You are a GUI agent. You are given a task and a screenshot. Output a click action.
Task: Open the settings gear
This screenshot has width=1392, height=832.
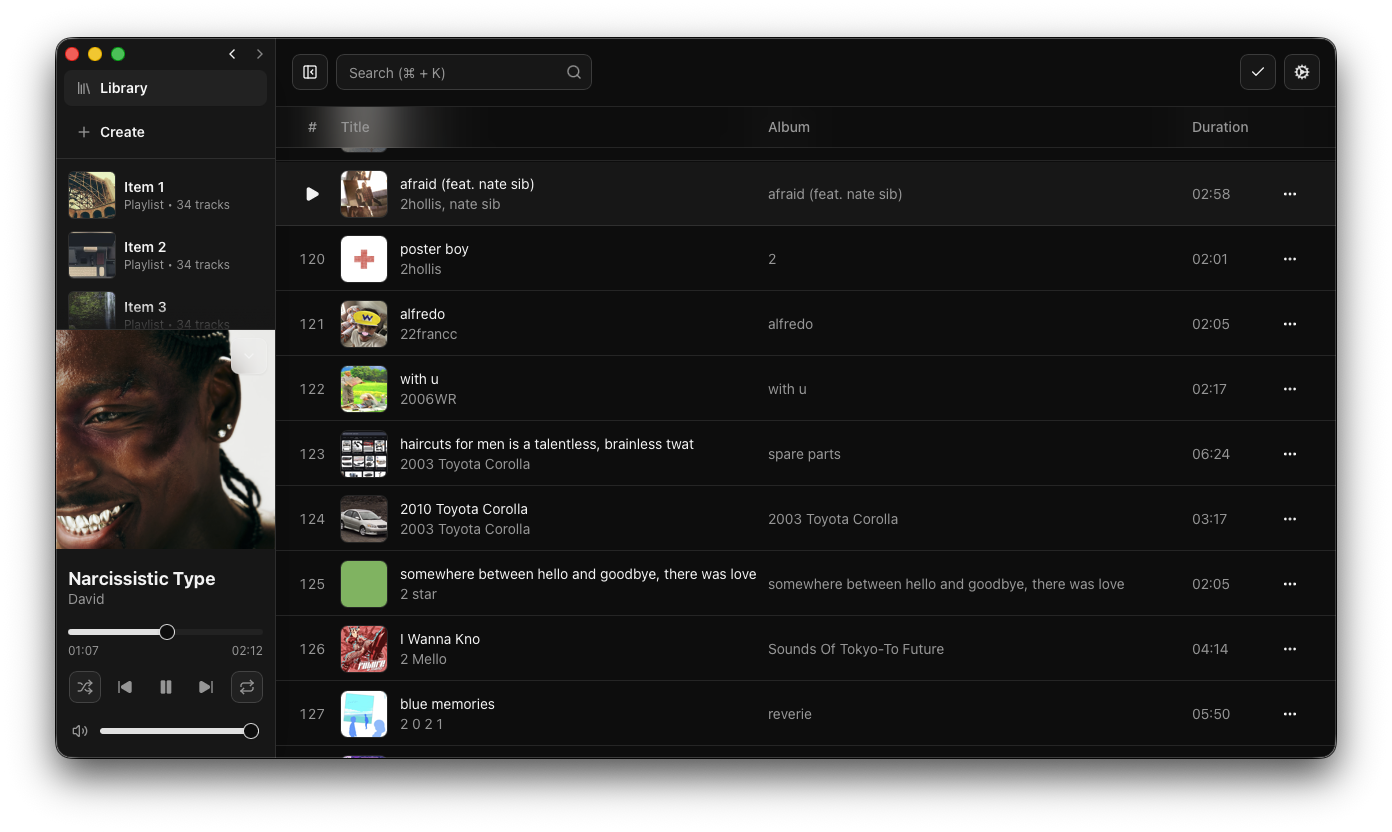click(x=1301, y=72)
